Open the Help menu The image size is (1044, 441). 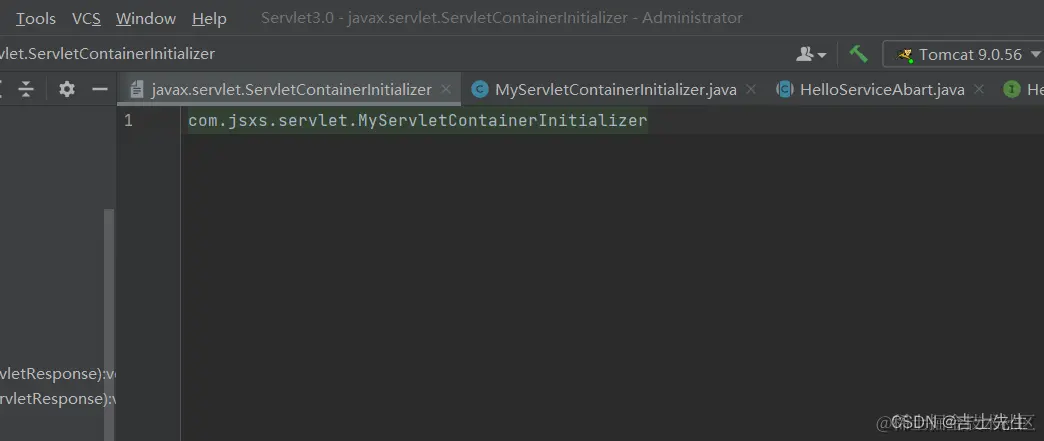click(209, 19)
